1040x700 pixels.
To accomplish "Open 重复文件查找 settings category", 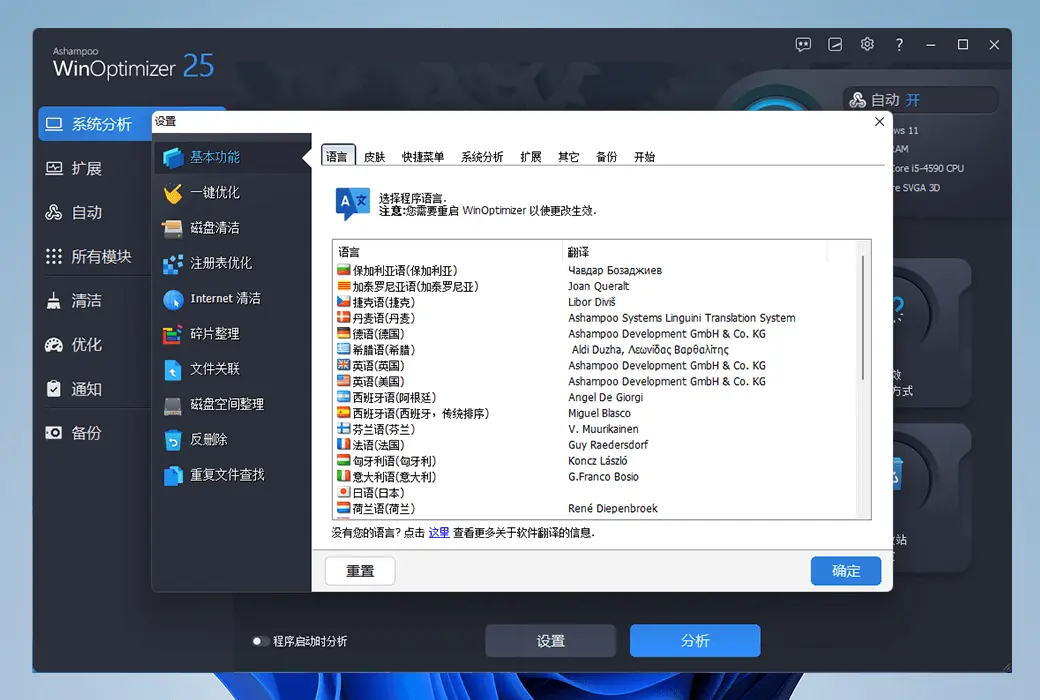I will [231, 475].
